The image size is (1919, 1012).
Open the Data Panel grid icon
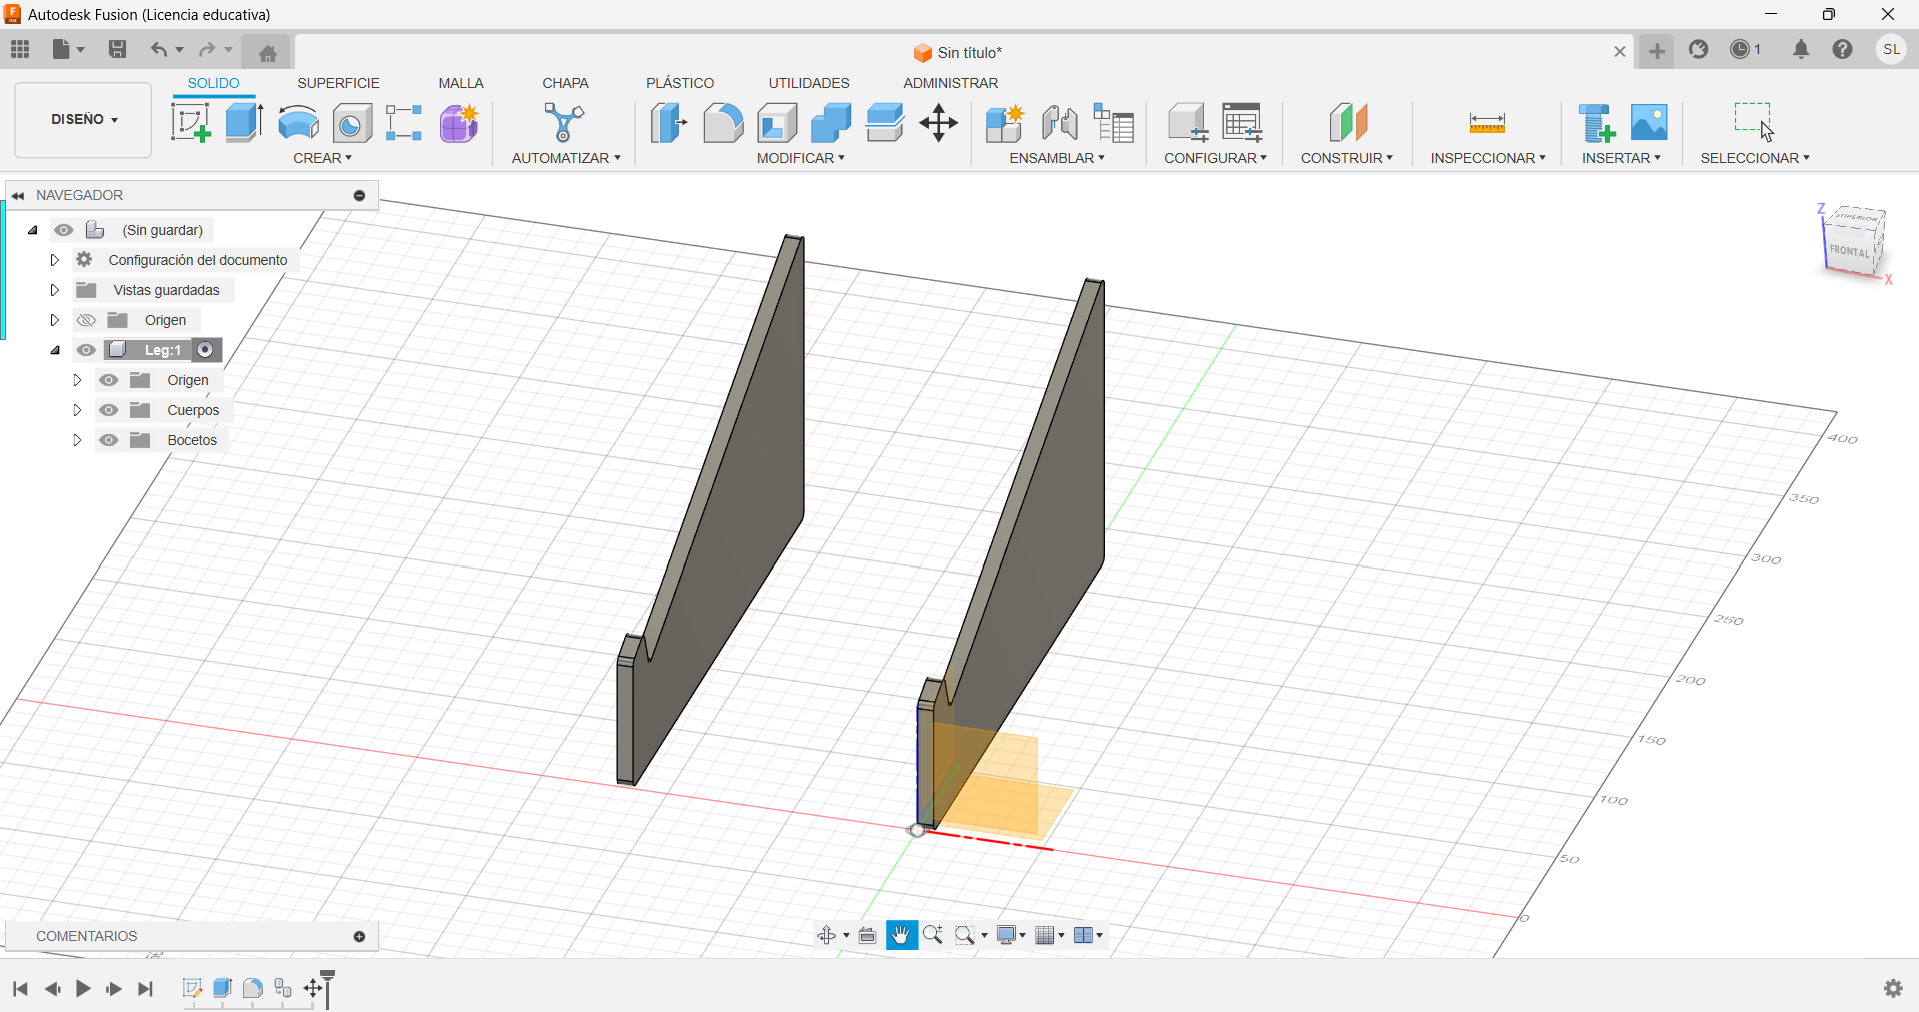click(x=20, y=49)
